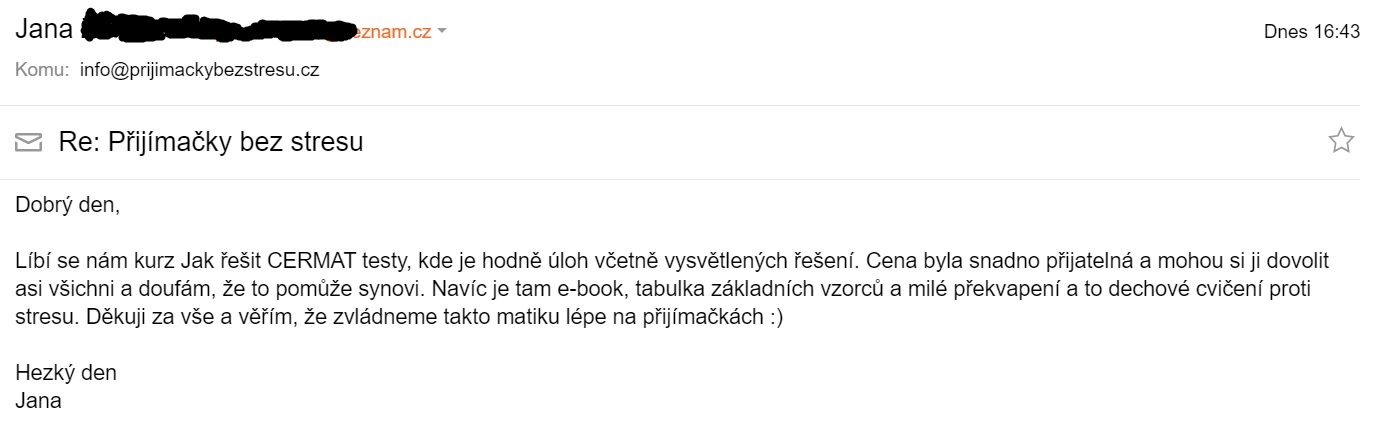This screenshot has width=1378, height=430.
Task: Star this email as favorite
Action: [1340, 142]
